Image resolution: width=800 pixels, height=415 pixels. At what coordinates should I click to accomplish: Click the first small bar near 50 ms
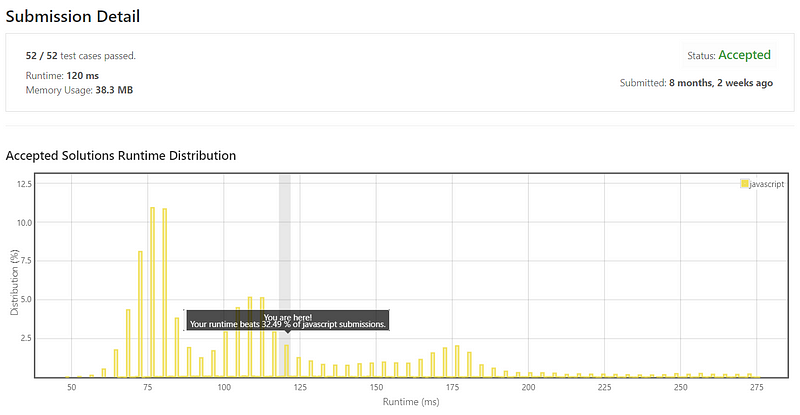coord(67,376)
